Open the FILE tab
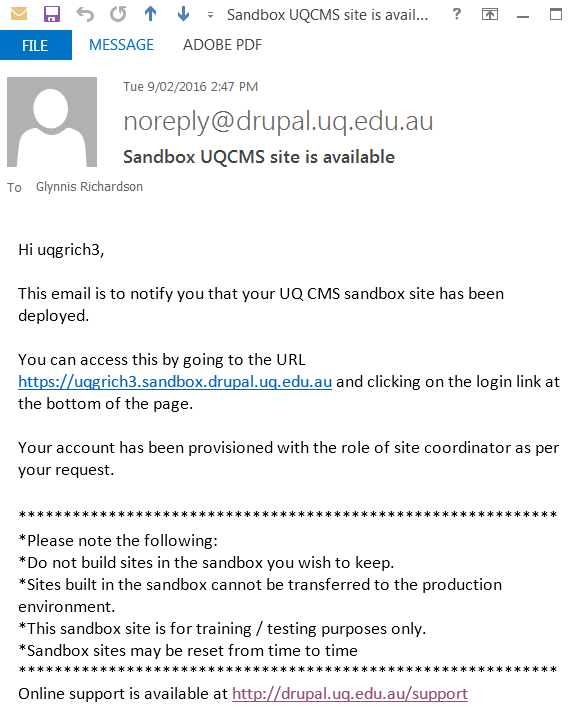 click(x=36, y=45)
